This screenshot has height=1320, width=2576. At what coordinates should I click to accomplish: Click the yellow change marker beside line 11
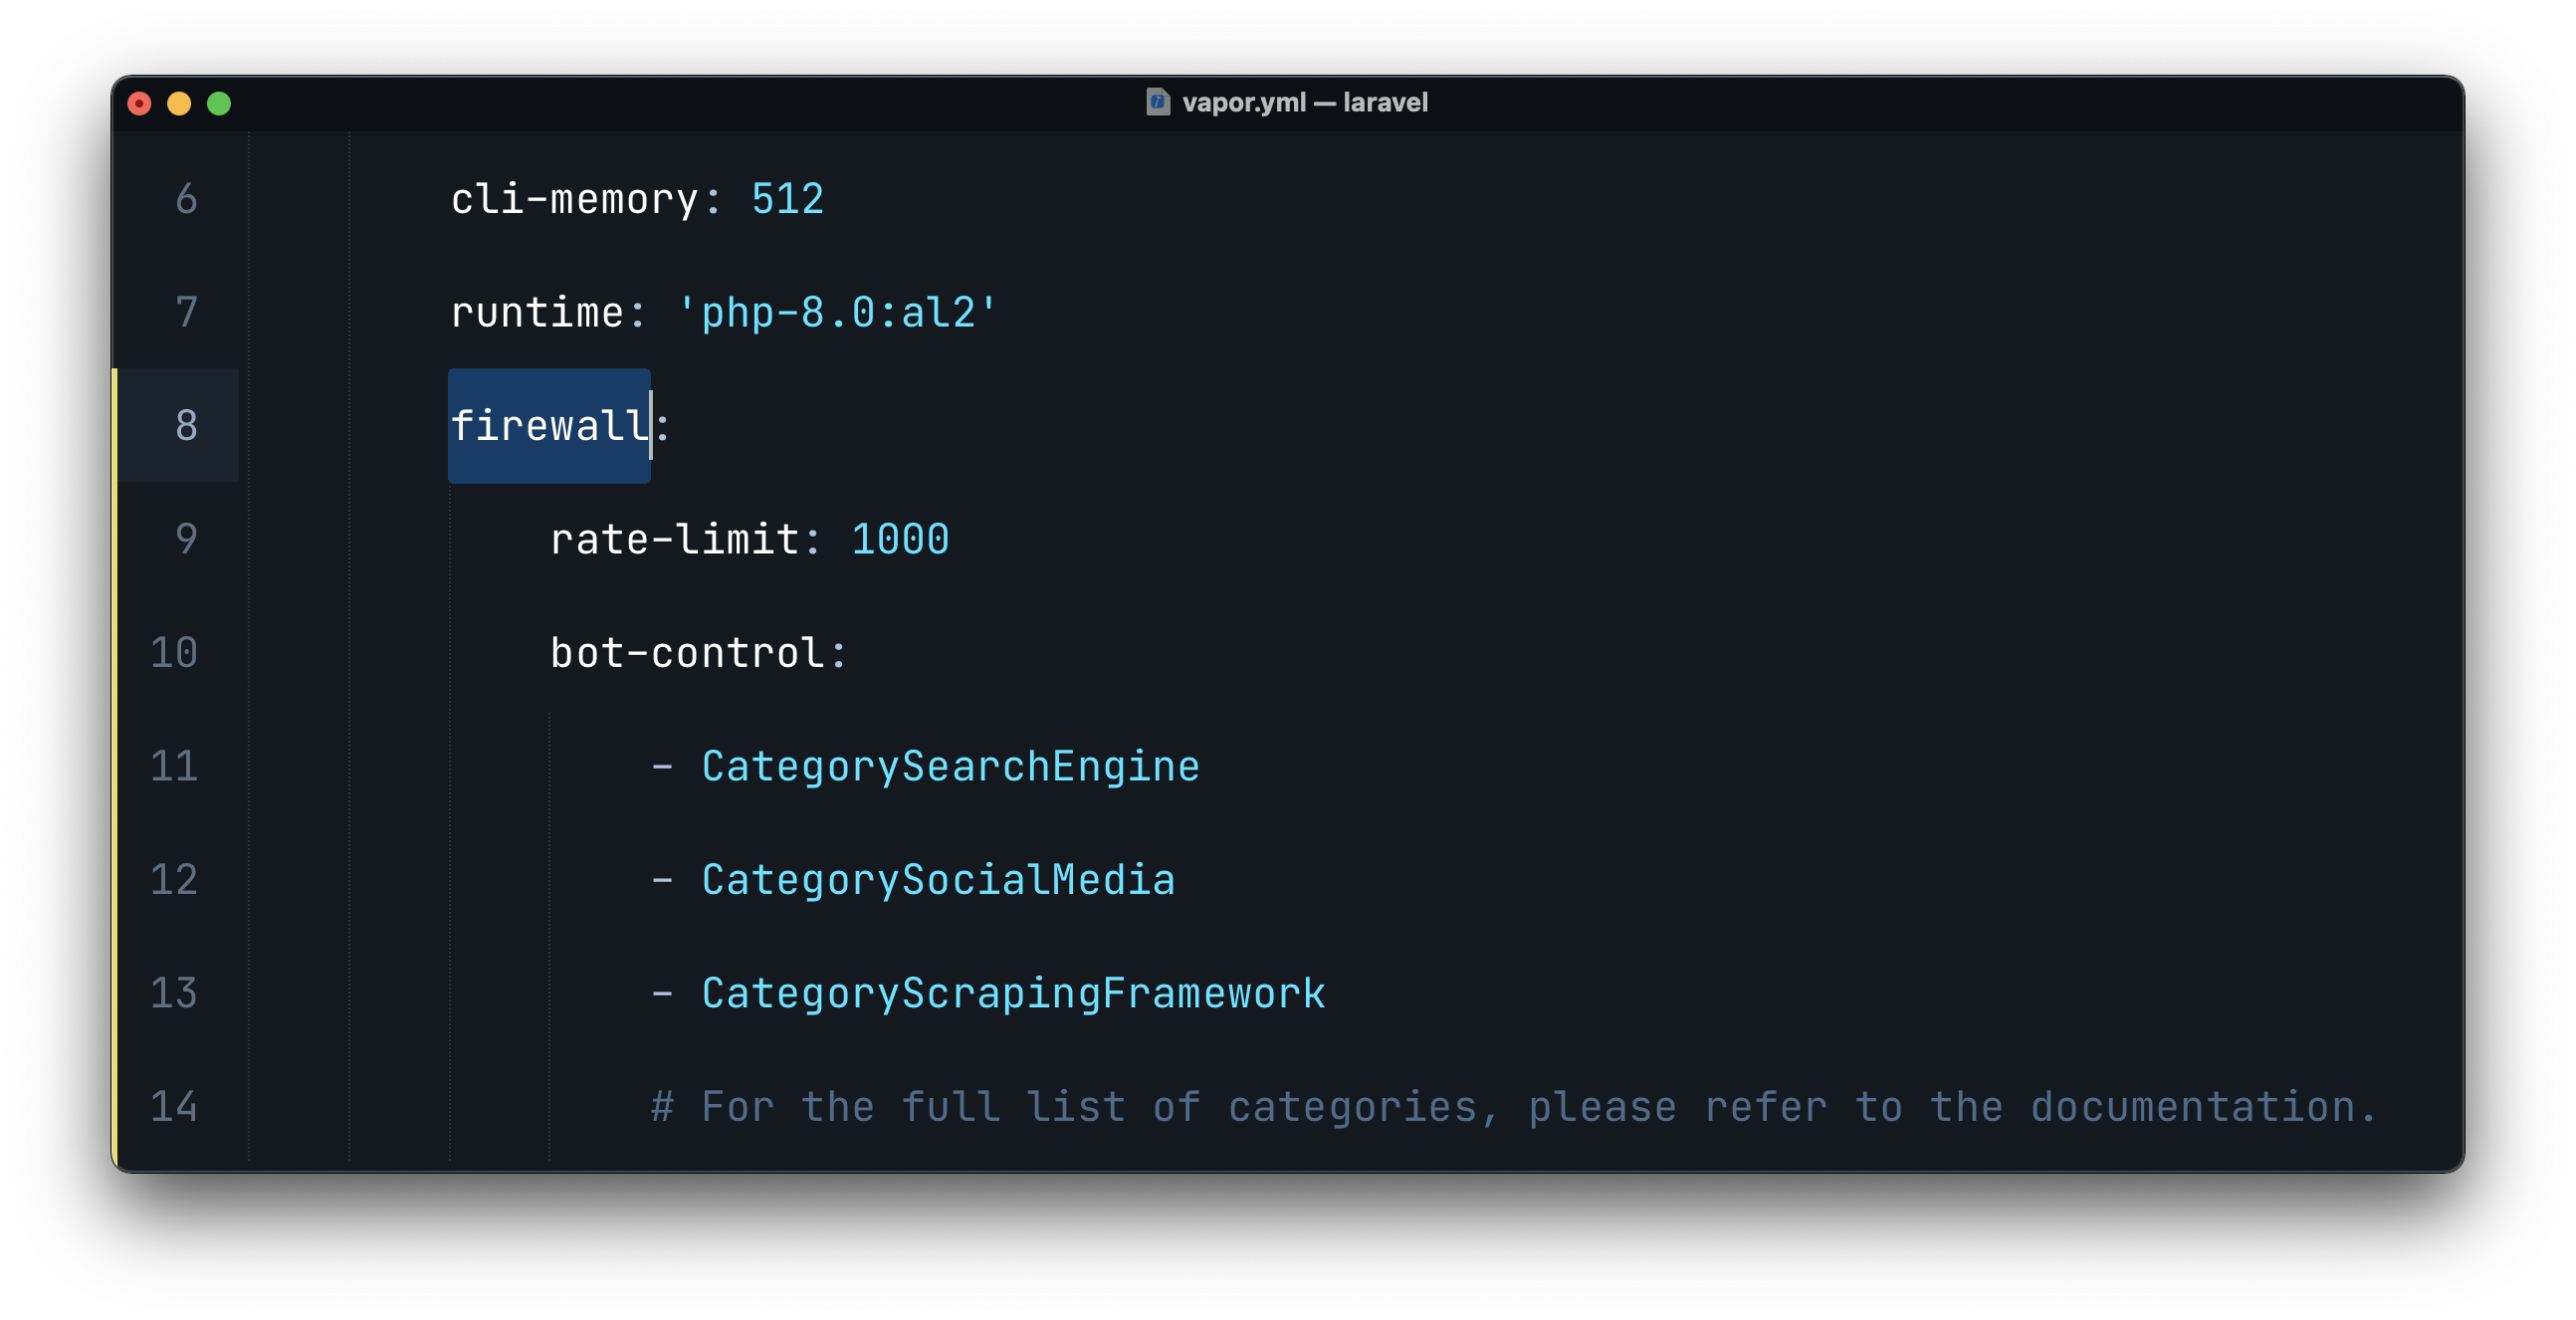pos(116,767)
